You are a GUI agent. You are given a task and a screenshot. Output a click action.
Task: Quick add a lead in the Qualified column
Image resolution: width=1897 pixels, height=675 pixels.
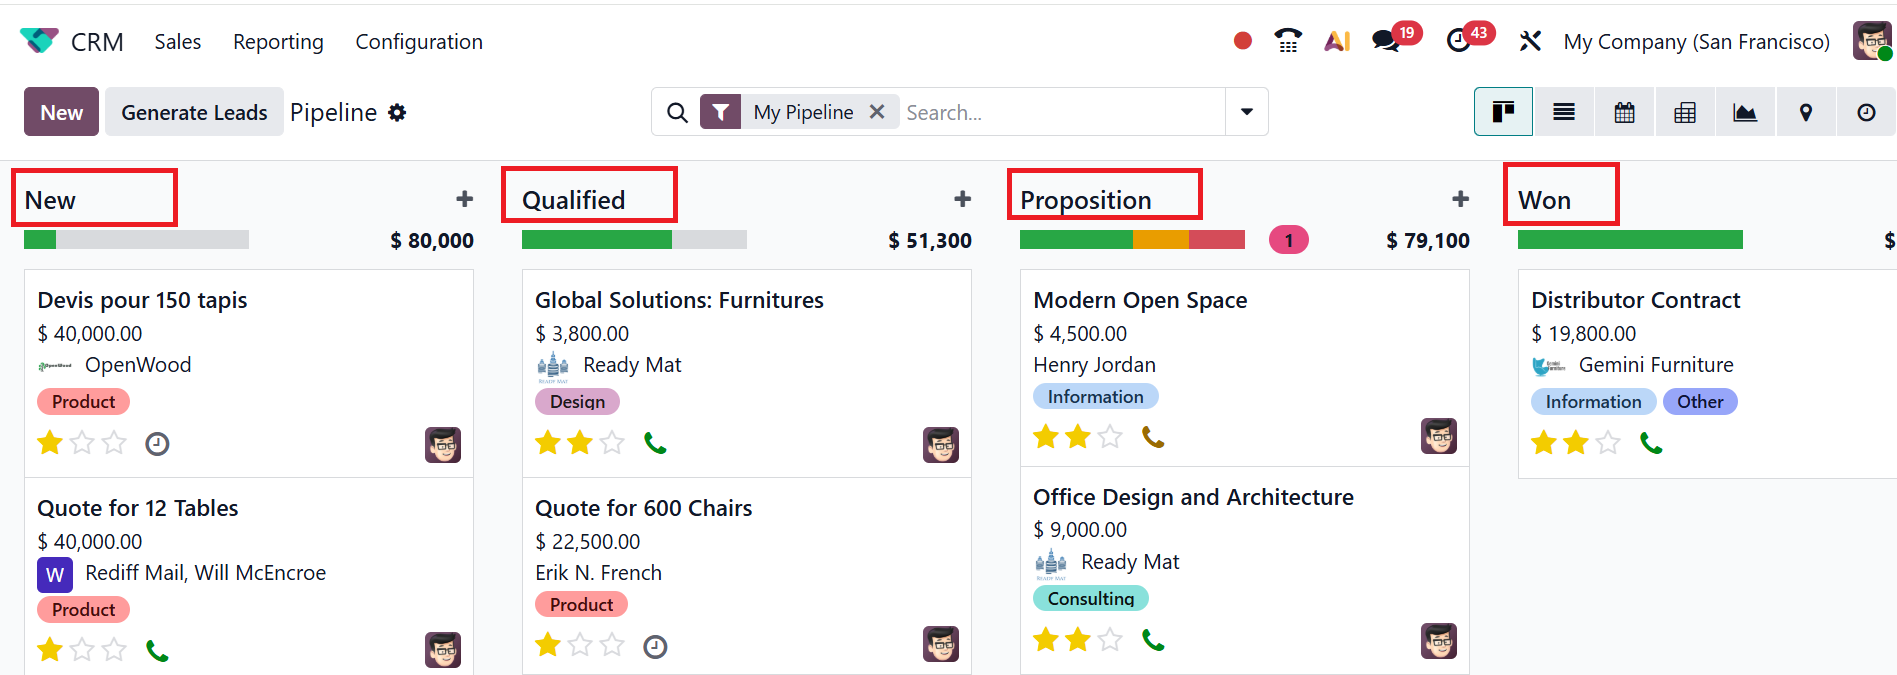pos(962,199)
